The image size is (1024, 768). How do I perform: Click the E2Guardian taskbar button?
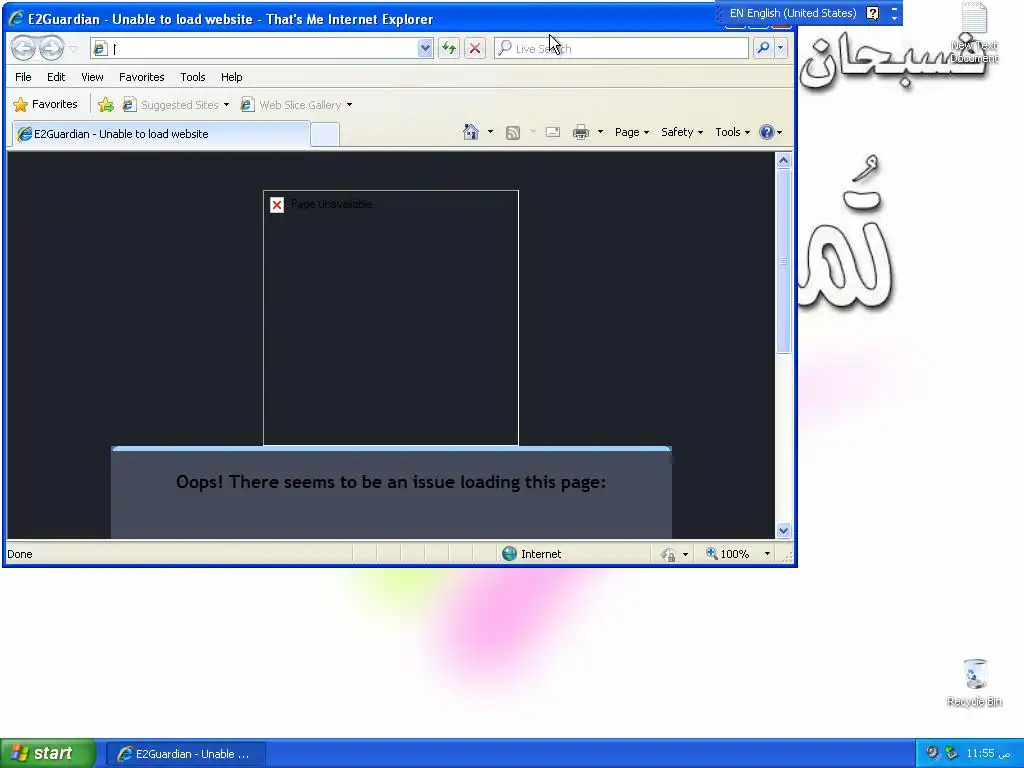186,754
